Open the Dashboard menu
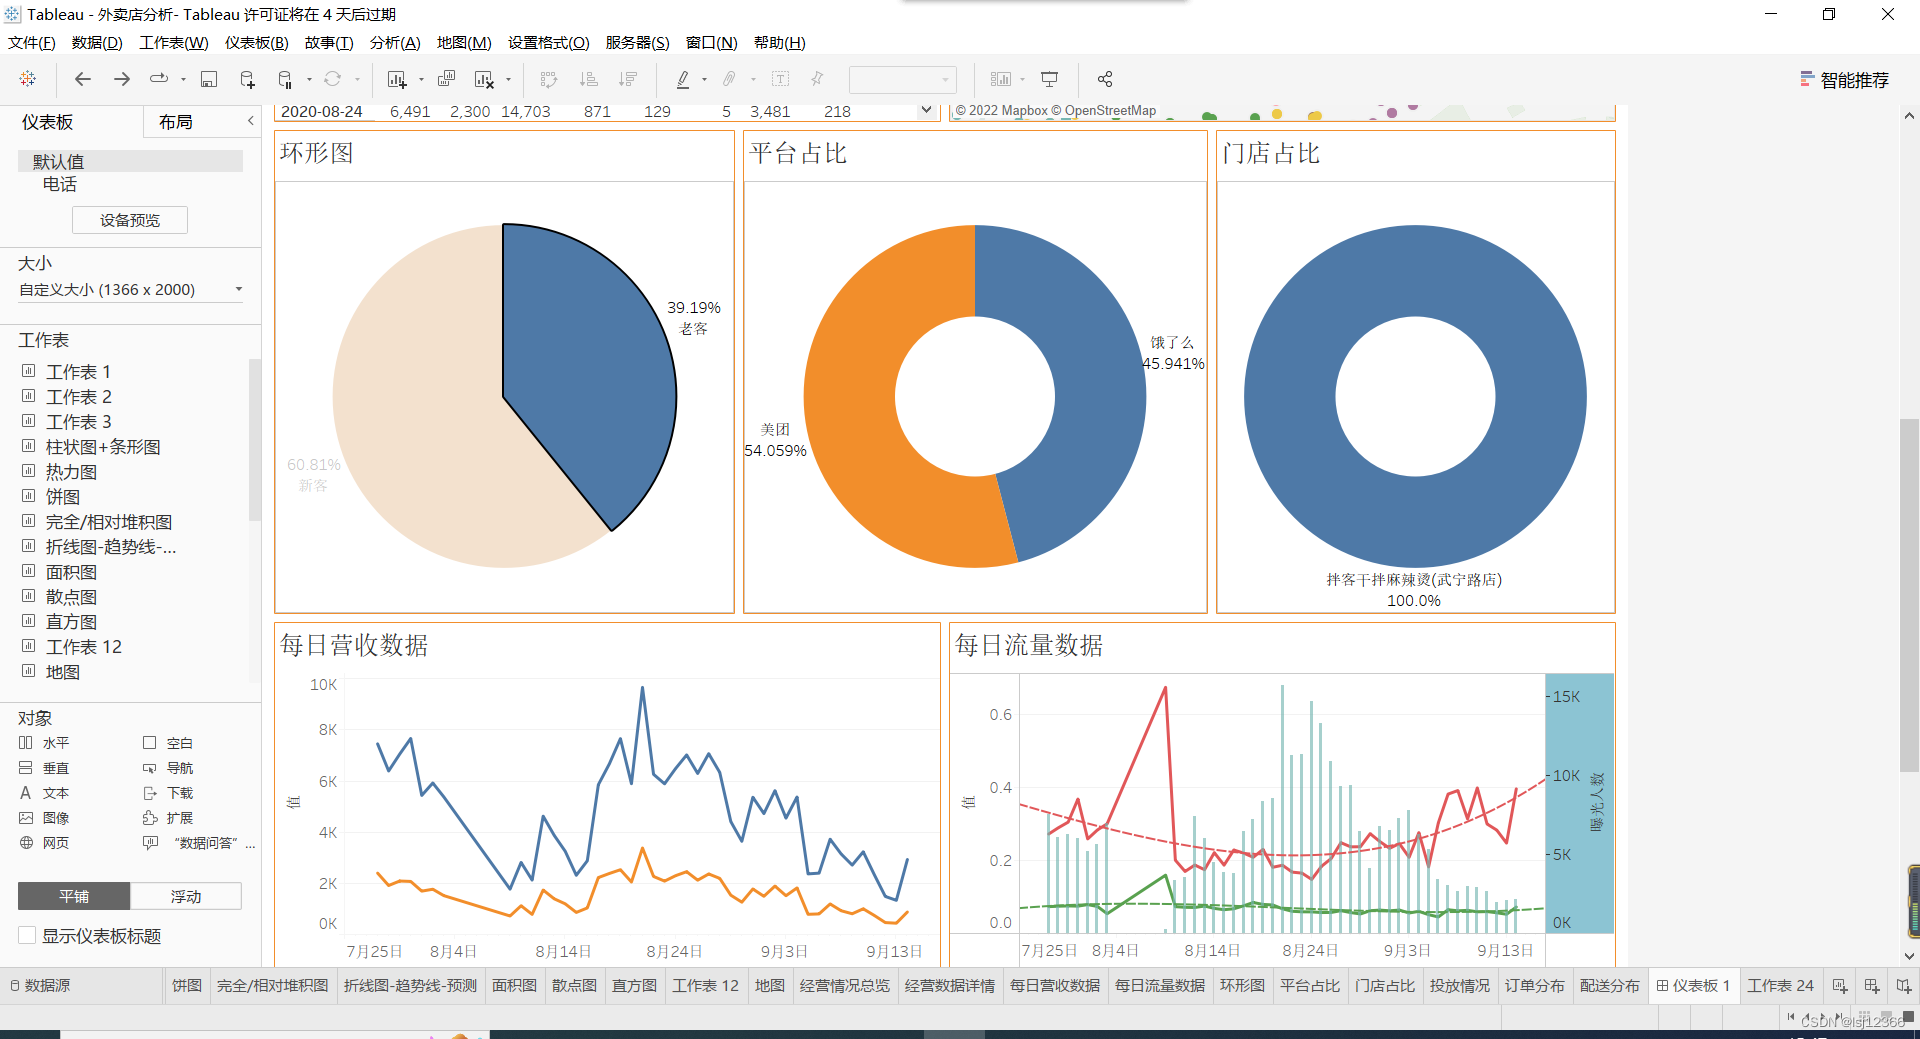The image size is (1920, 1039). pyautogui.click(x=257, y=42)
